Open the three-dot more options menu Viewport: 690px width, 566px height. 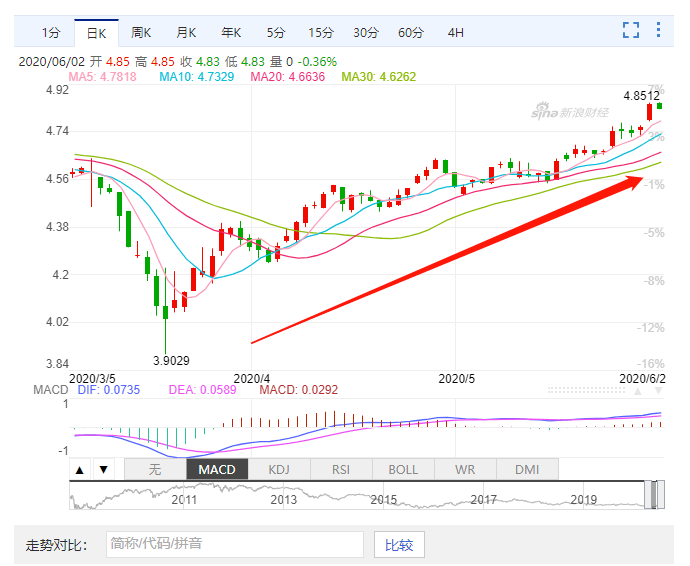point(658,30)
